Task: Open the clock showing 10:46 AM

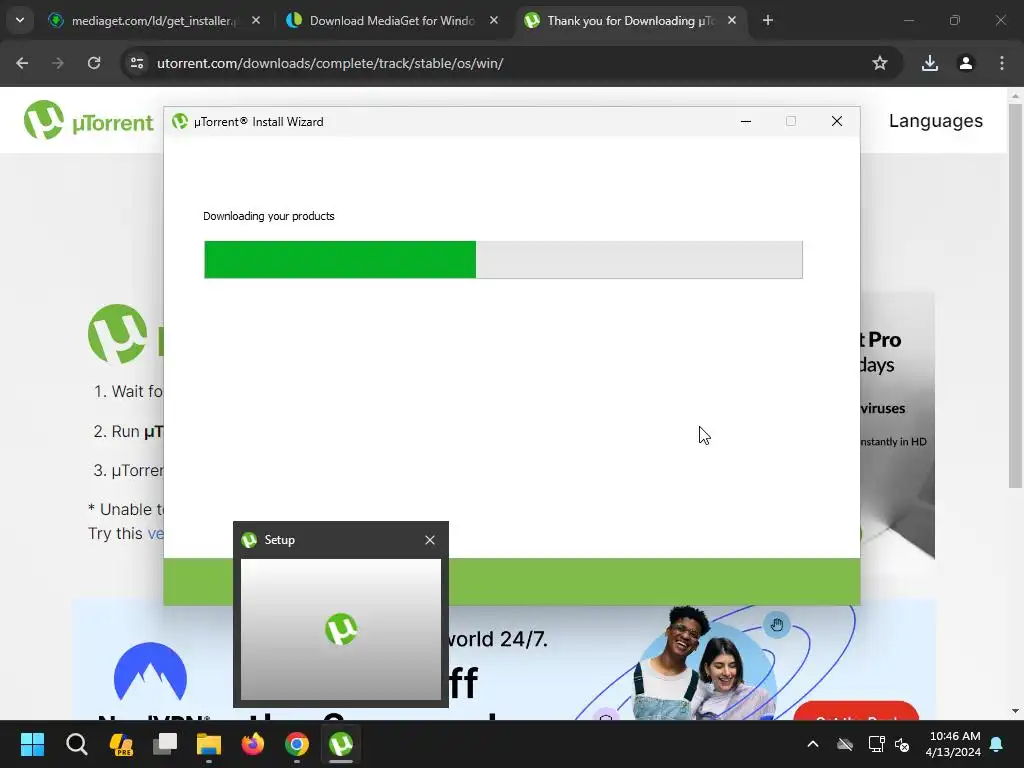Action: point(953,744)
